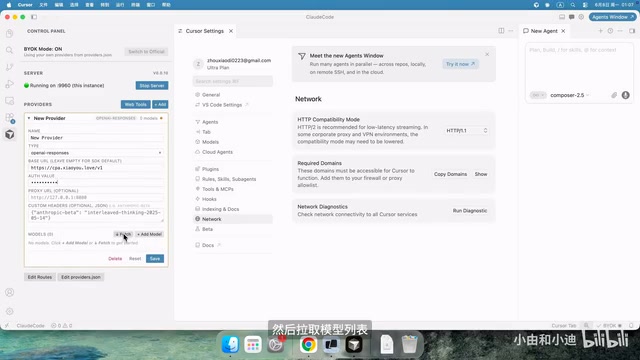Click Web Tools button
Viewport: 640px width, 360px height.
[136, 104]
